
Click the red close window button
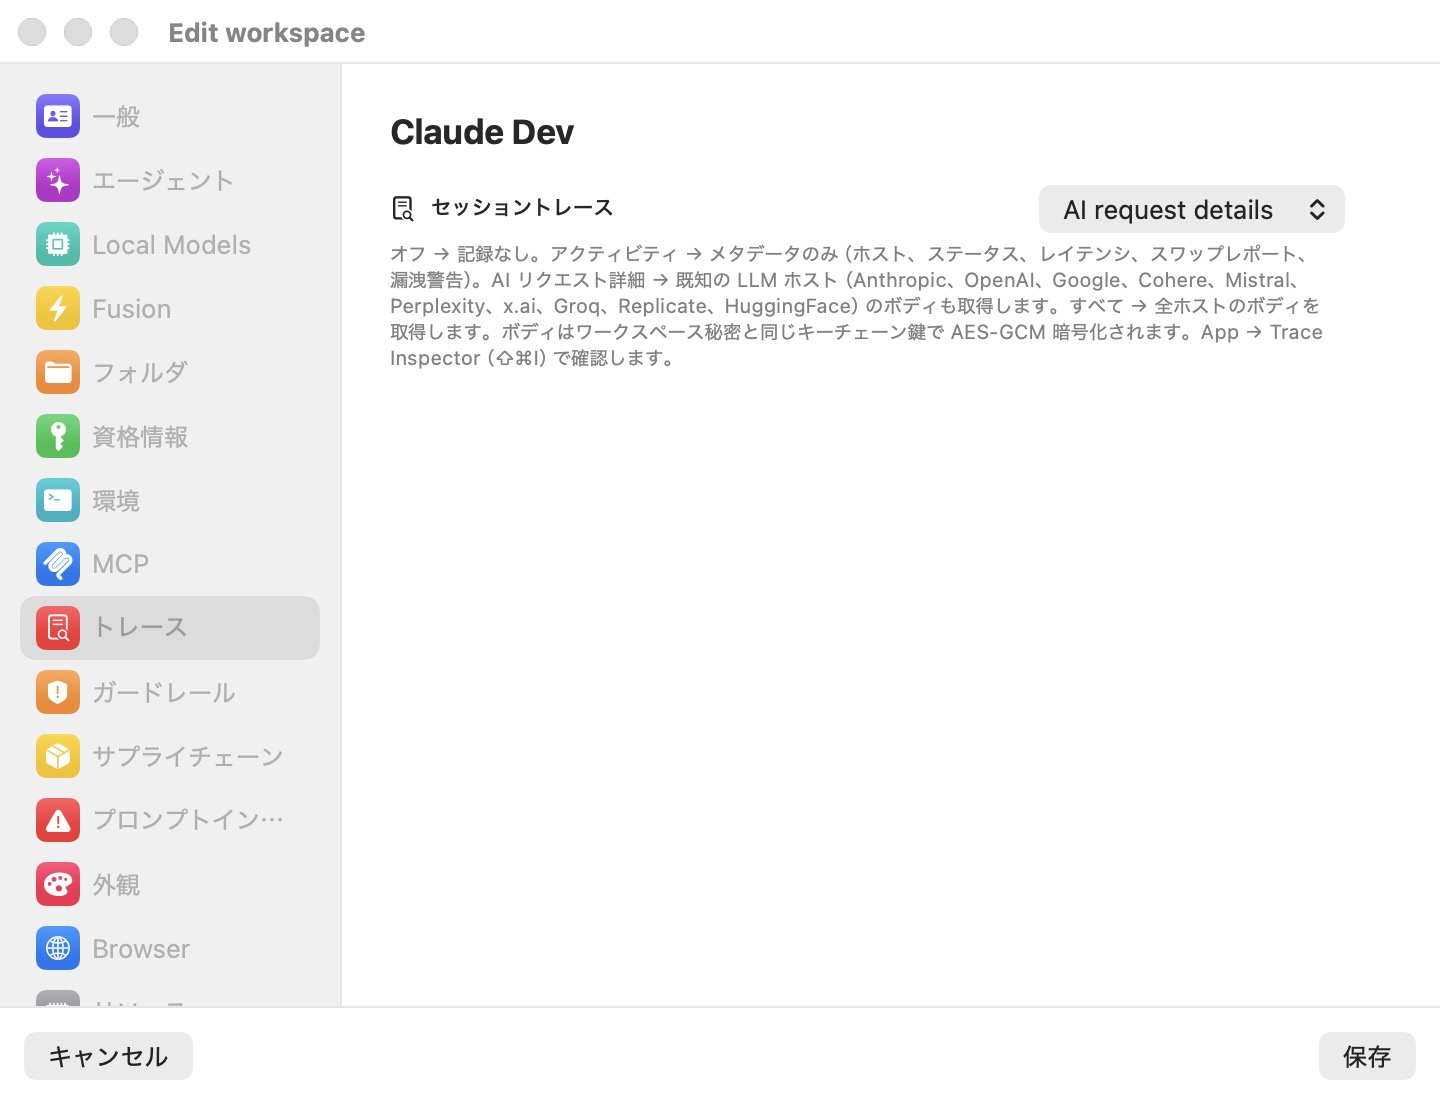pyautogui.click(x=32, y=32)
